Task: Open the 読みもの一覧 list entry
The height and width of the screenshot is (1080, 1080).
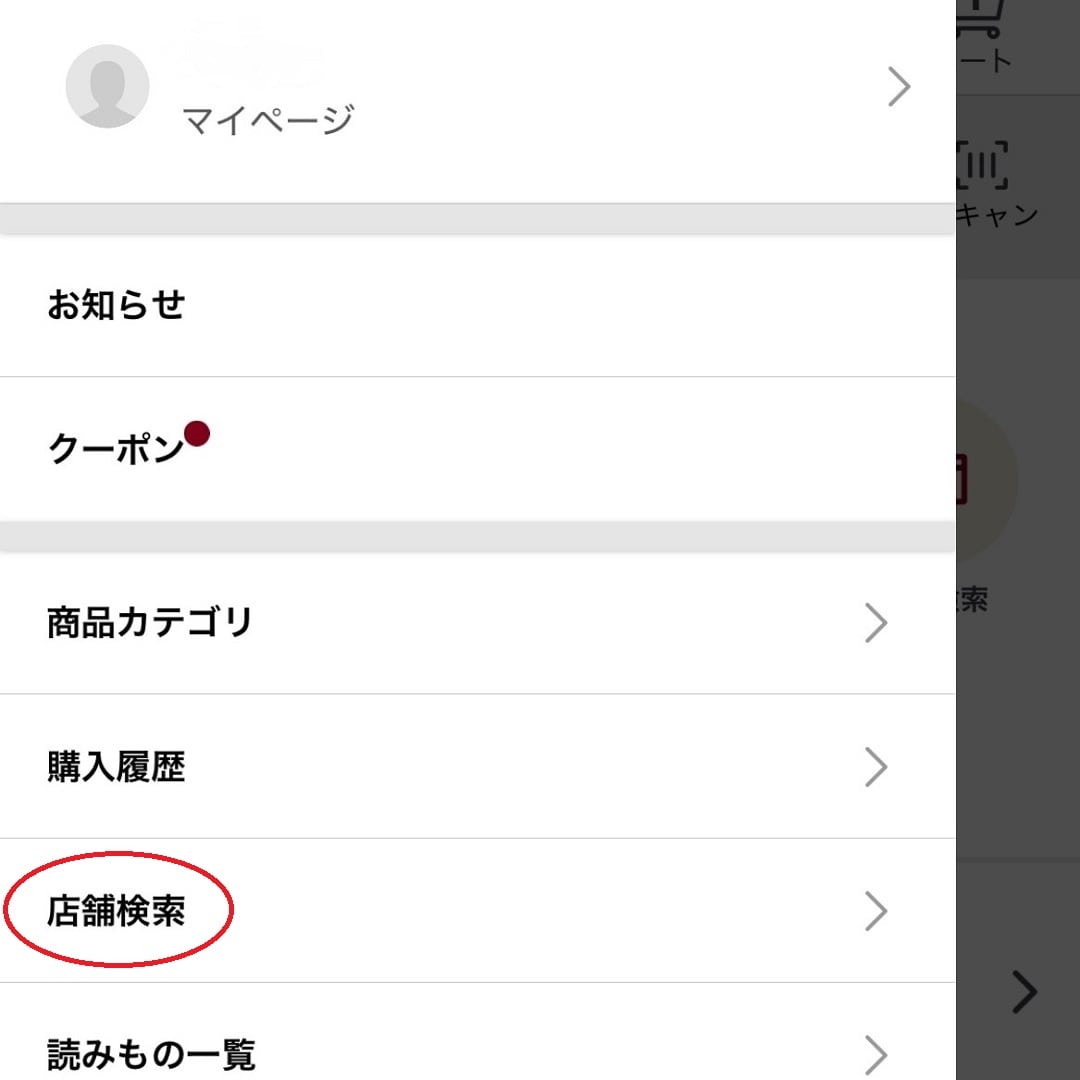Action: (x=477, y=1032)
